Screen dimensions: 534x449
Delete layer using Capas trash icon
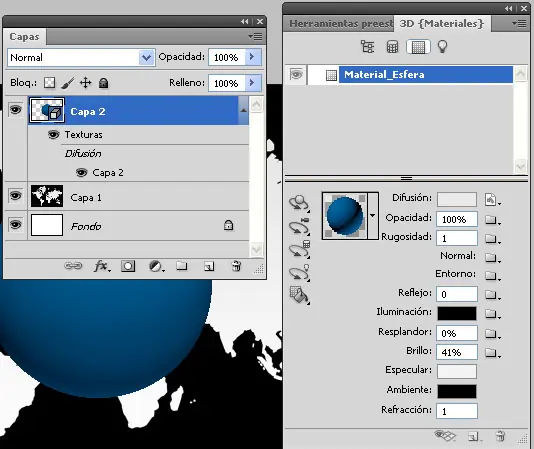(236, 266)
